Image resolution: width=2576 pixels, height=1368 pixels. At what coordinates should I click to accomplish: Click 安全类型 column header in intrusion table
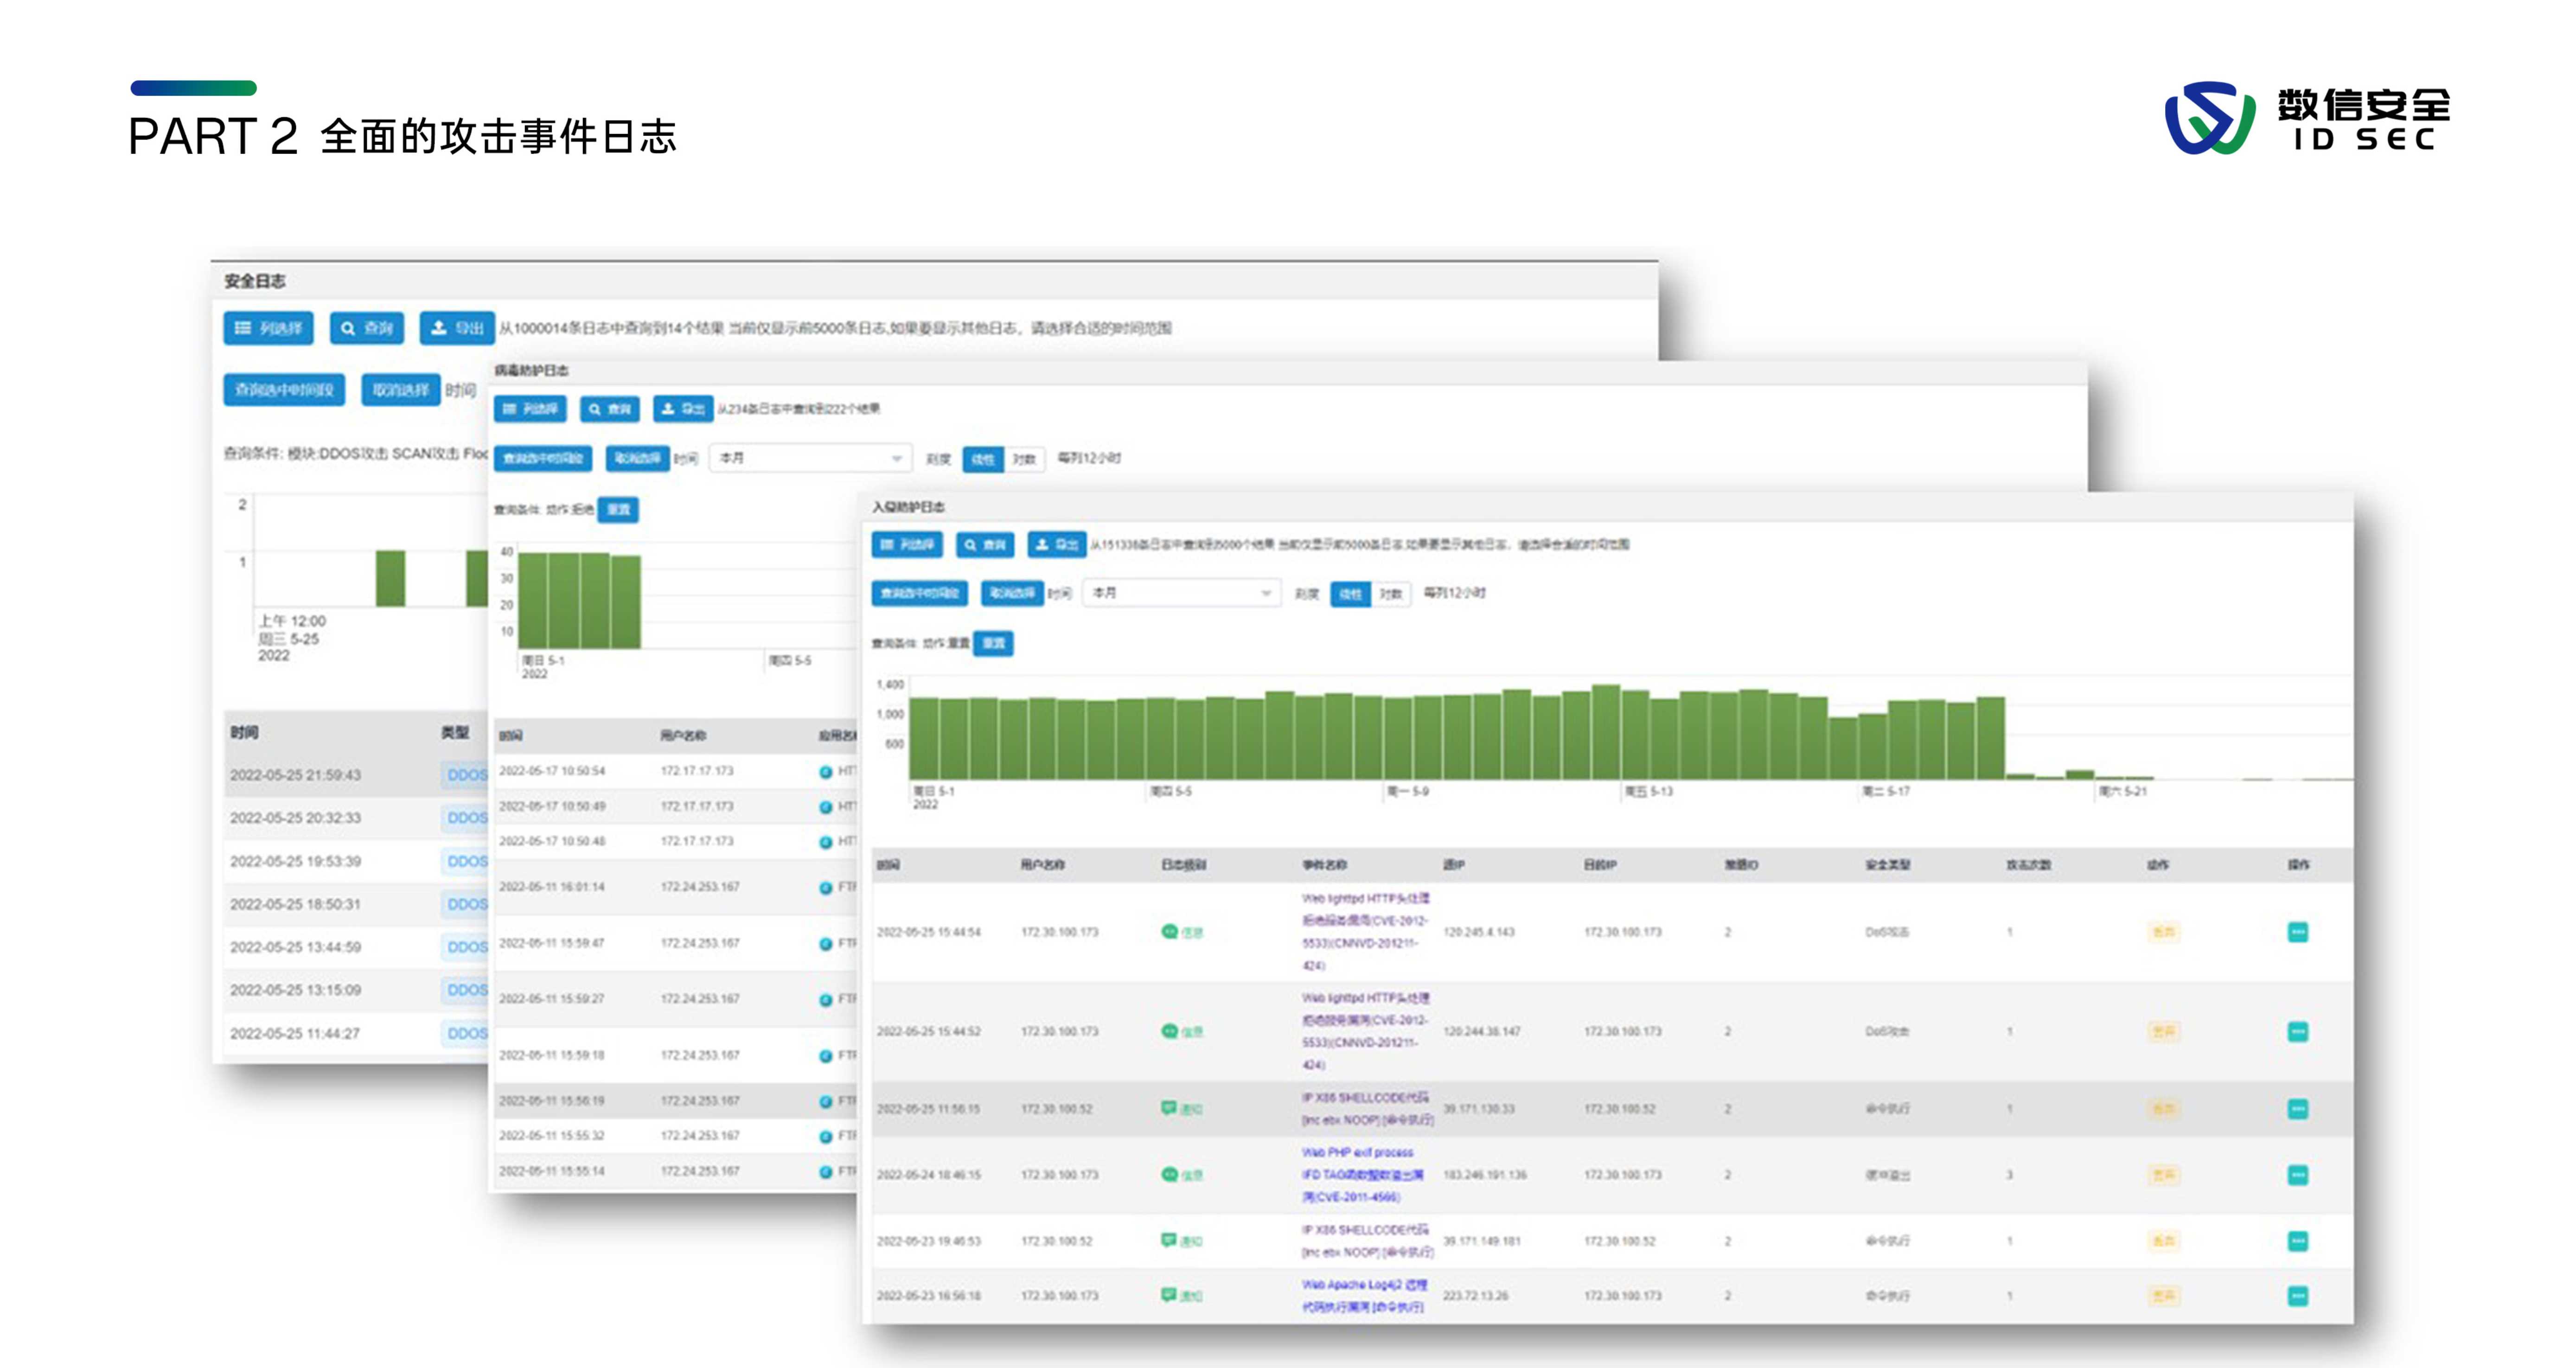[x=1888, y=864]
